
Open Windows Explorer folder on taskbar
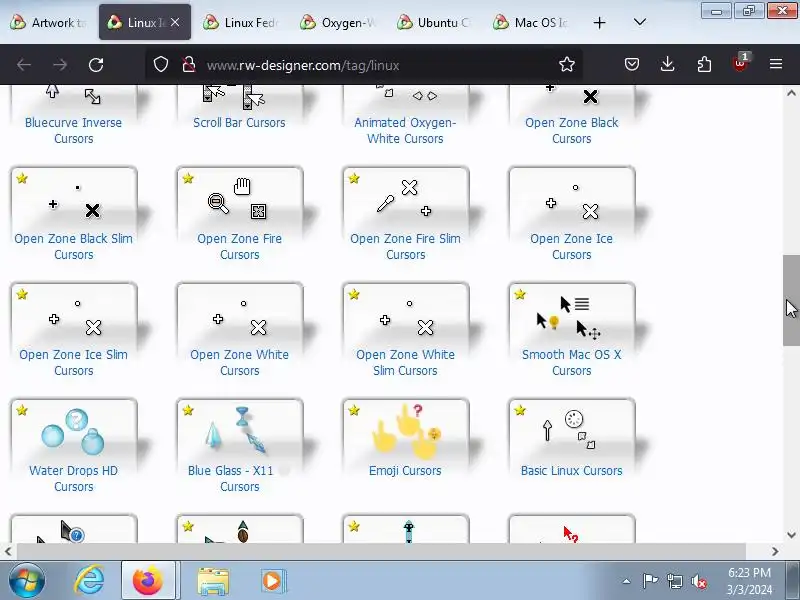(213, 581)
